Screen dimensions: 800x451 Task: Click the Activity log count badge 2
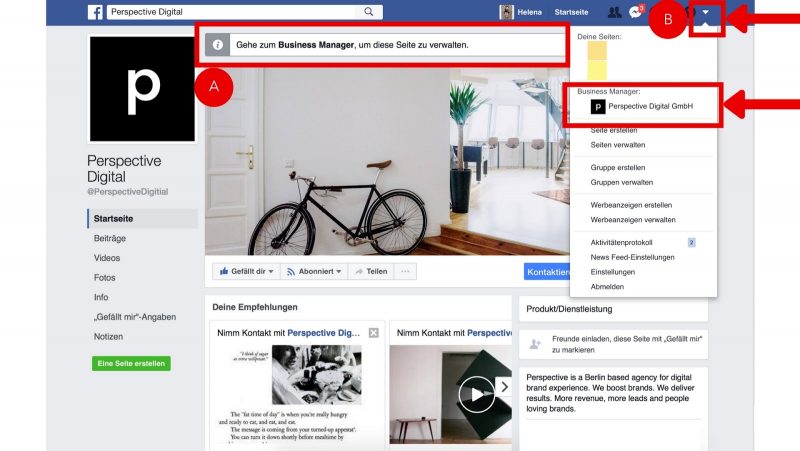(x=691, y=242)
